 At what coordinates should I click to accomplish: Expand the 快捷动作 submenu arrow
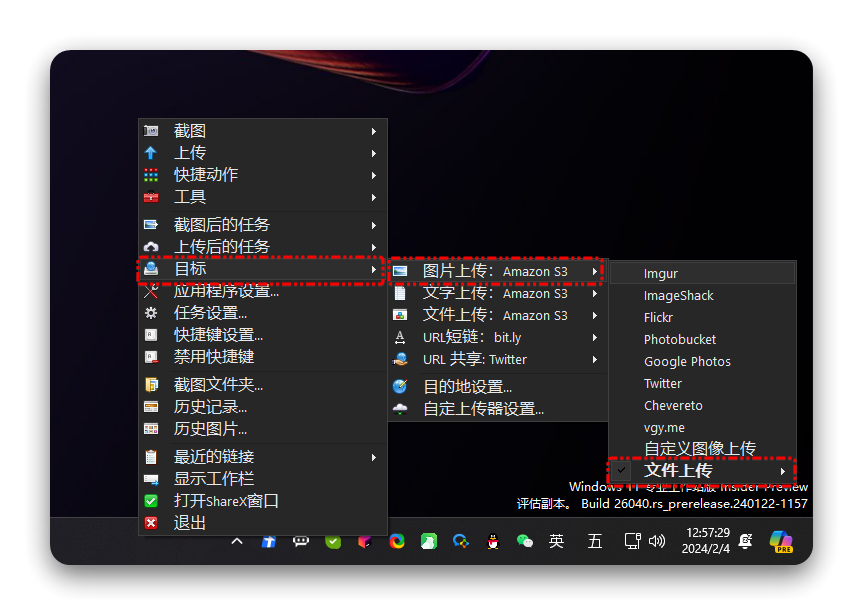[374, 176]
